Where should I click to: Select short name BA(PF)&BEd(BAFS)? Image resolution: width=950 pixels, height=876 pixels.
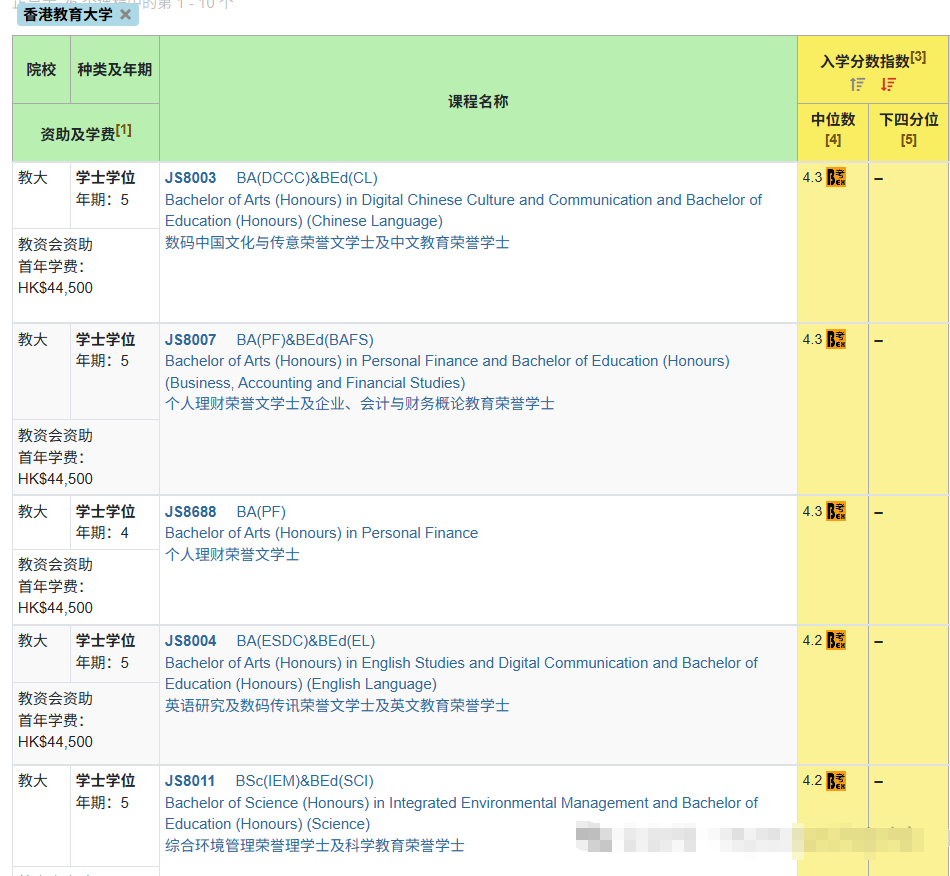(305, 340)
